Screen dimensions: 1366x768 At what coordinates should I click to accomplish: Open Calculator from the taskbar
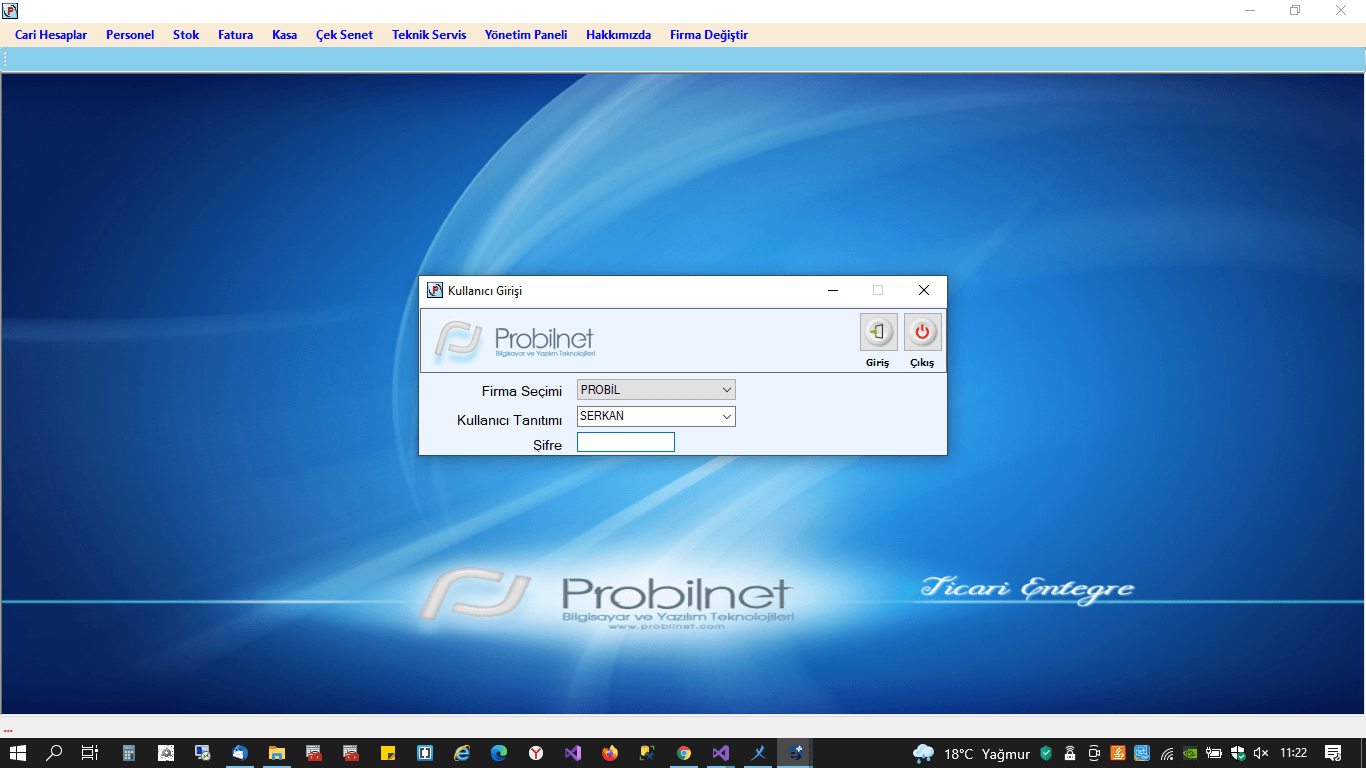click(129, 753)
